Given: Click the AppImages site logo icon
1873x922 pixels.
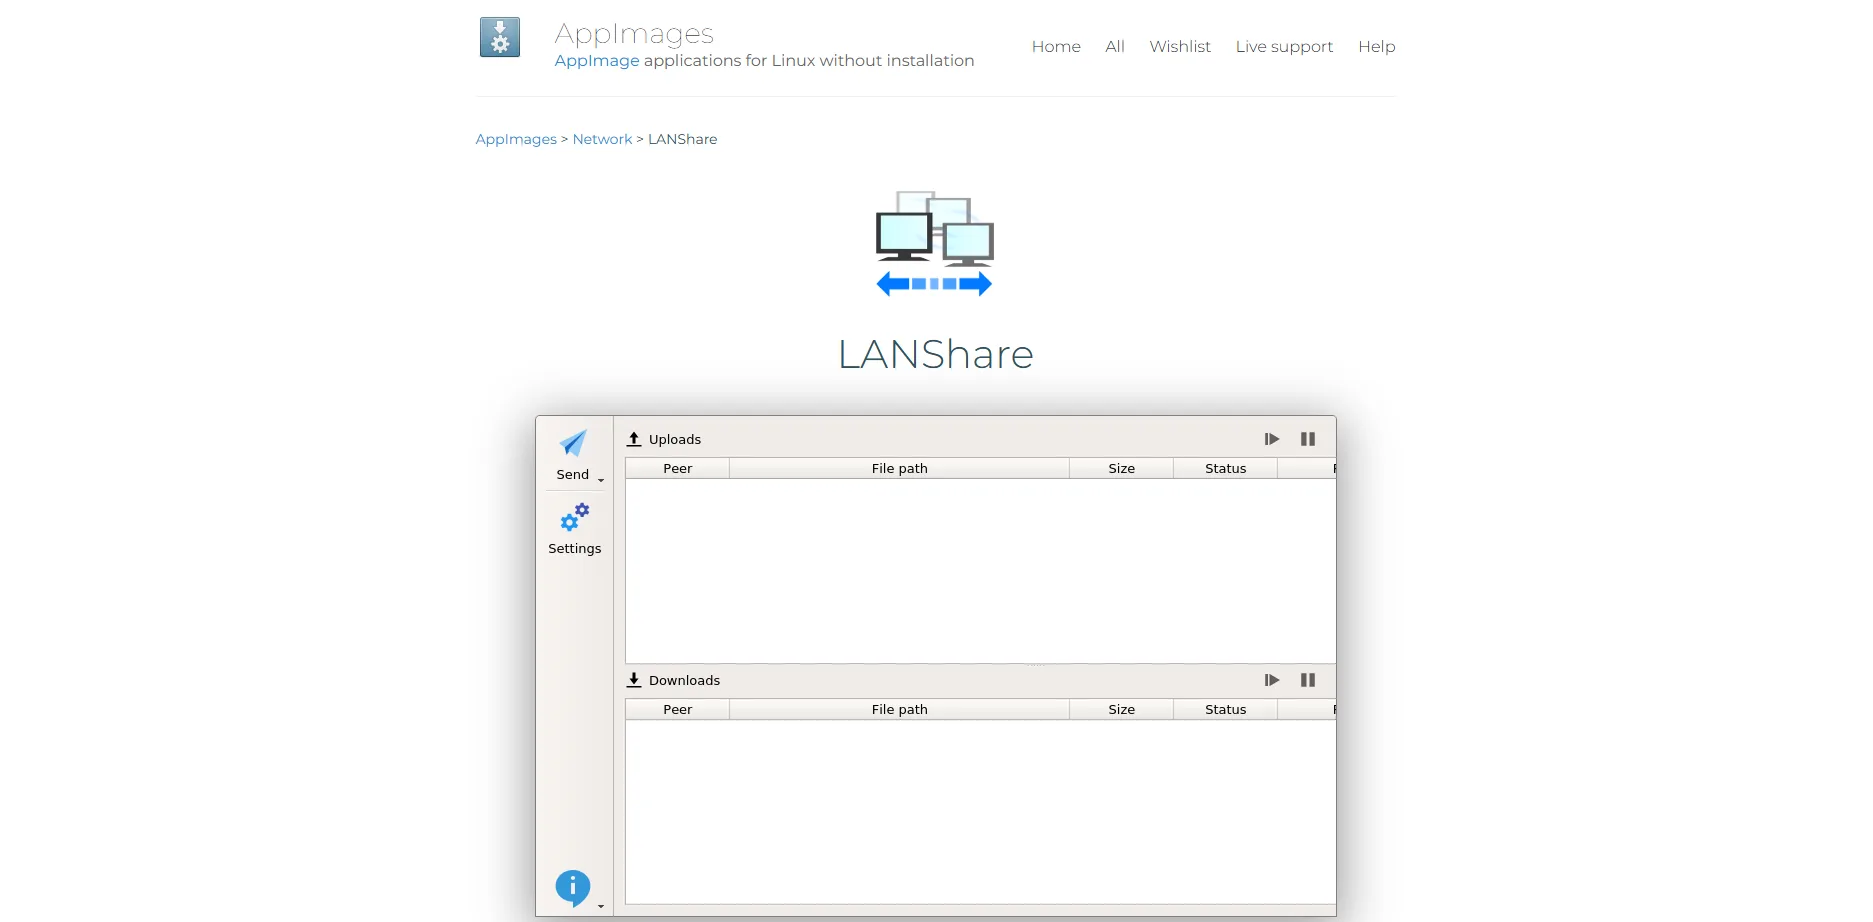Looking at the screenshot, I should tap(500, 38).
